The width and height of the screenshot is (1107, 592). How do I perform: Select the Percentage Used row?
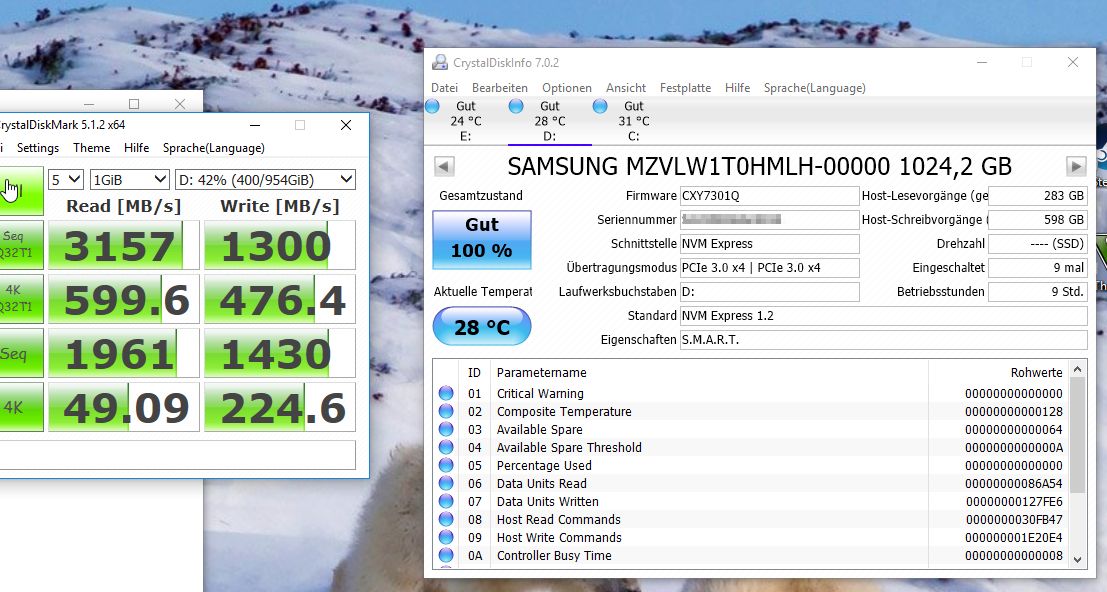(x=751, y=466)
